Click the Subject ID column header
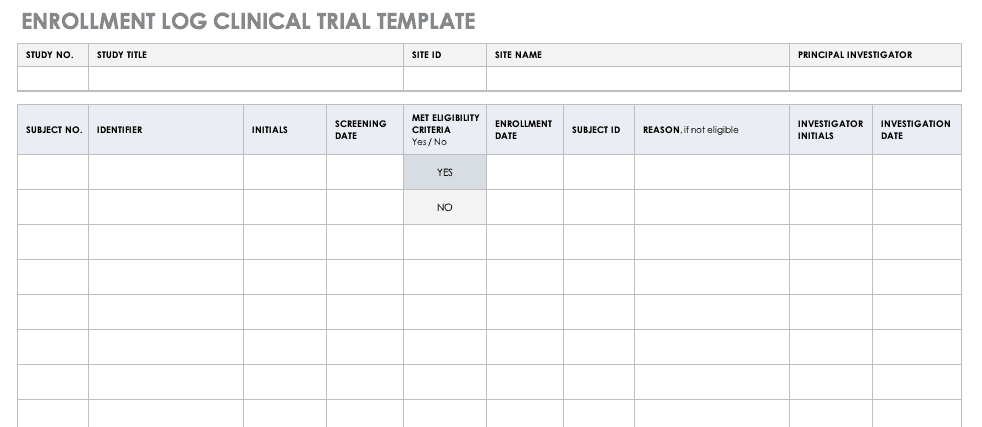Screen dimensions: 982x427 pos(598,130)
